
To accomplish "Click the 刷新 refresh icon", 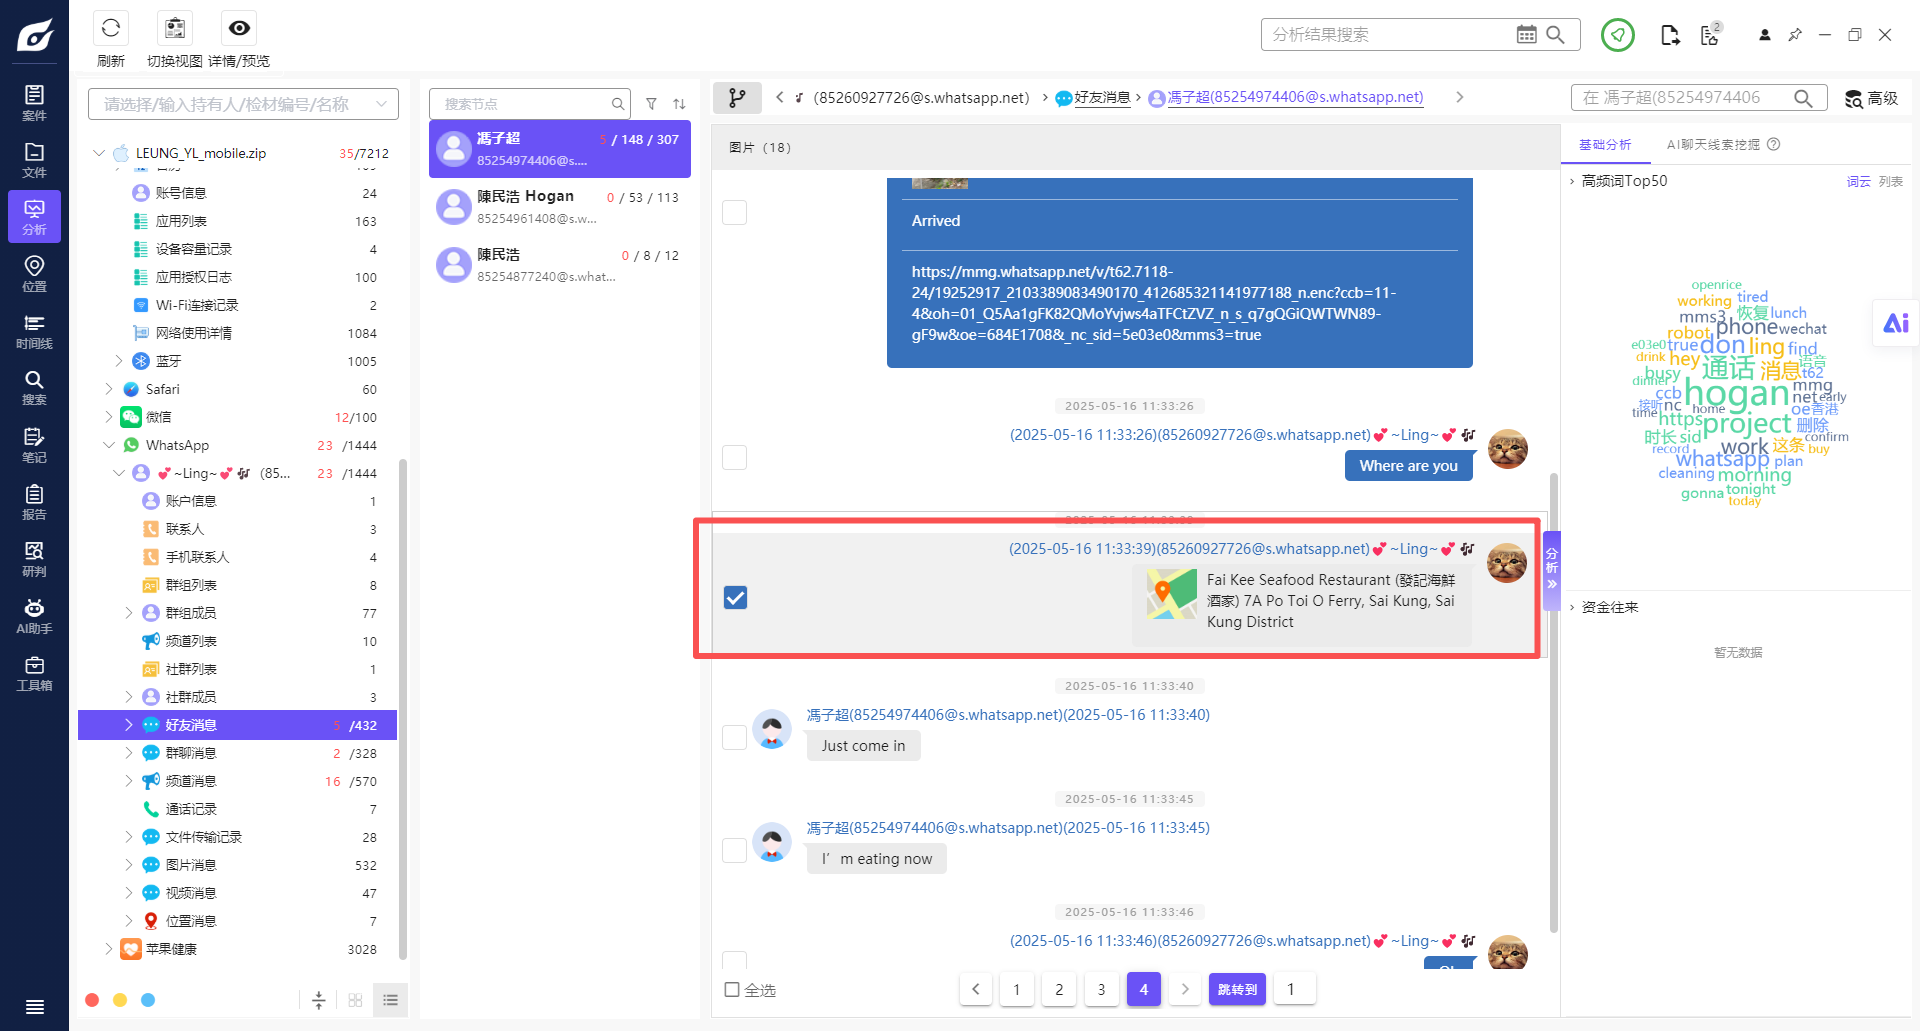I will click(111, 28).
